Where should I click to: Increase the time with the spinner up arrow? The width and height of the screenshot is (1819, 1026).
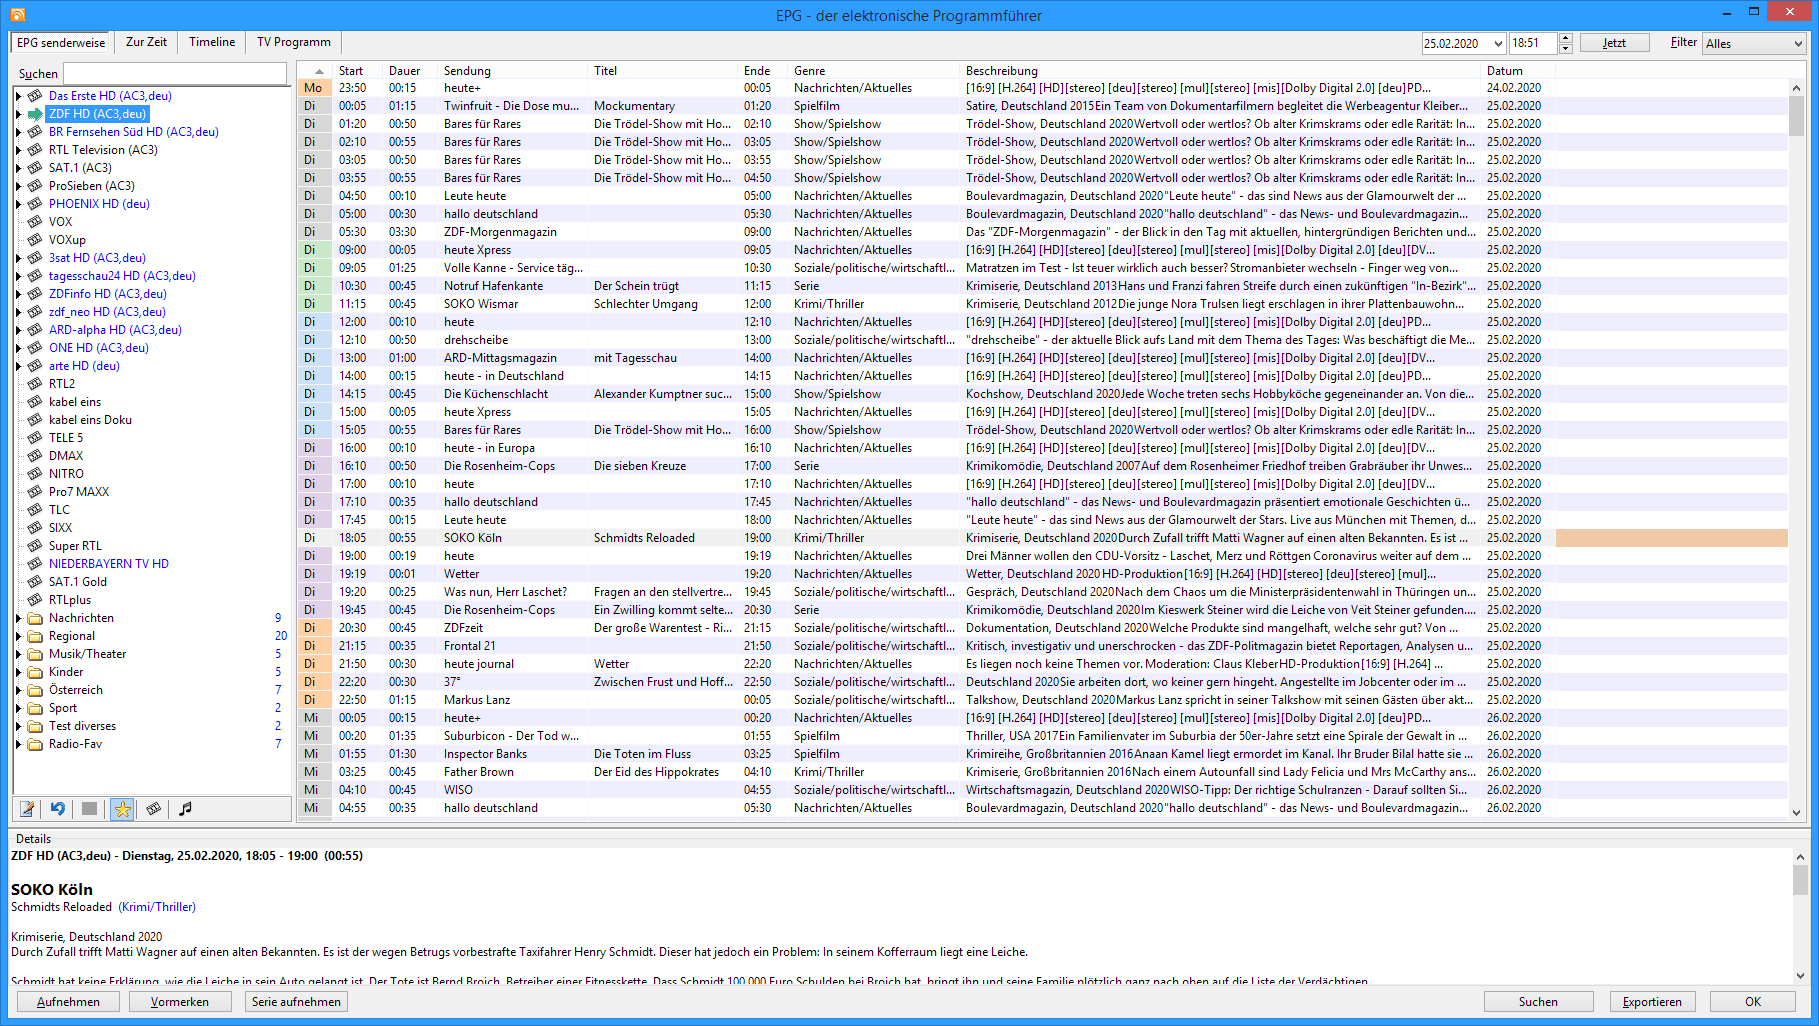pos(1566,39)
